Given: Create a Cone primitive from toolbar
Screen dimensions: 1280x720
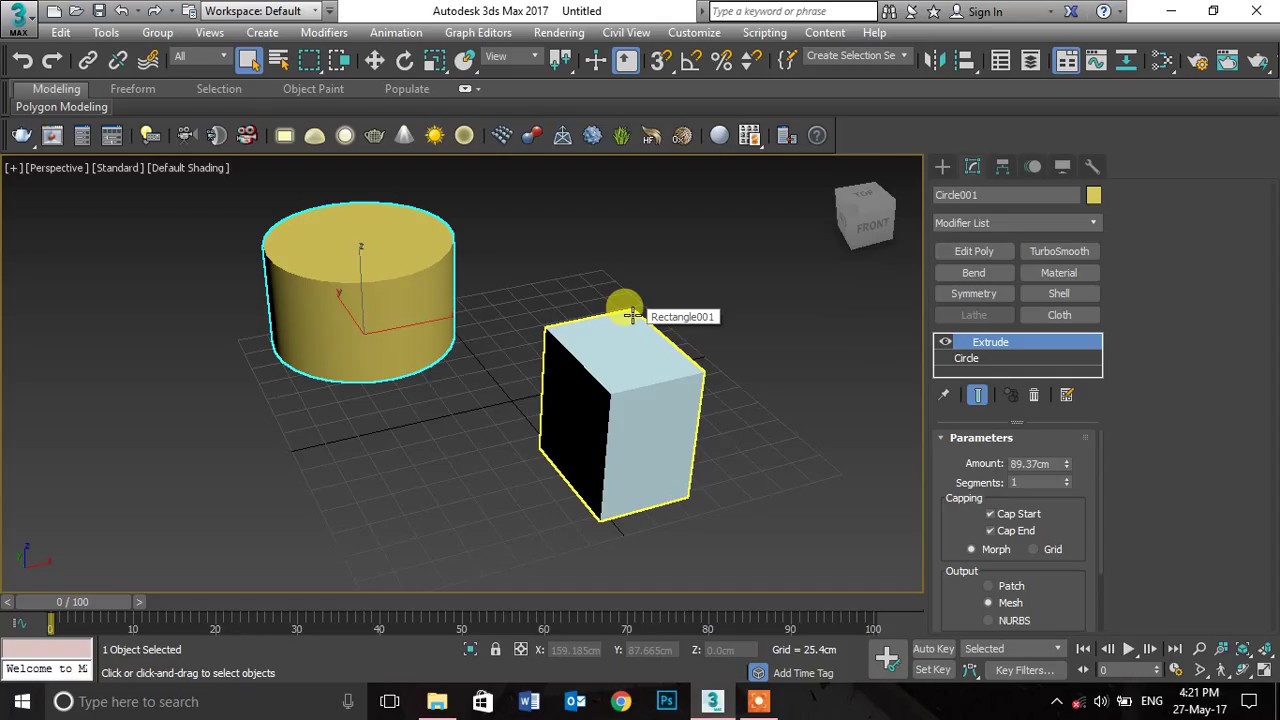Looking at the screenshot, I should 404,135.
